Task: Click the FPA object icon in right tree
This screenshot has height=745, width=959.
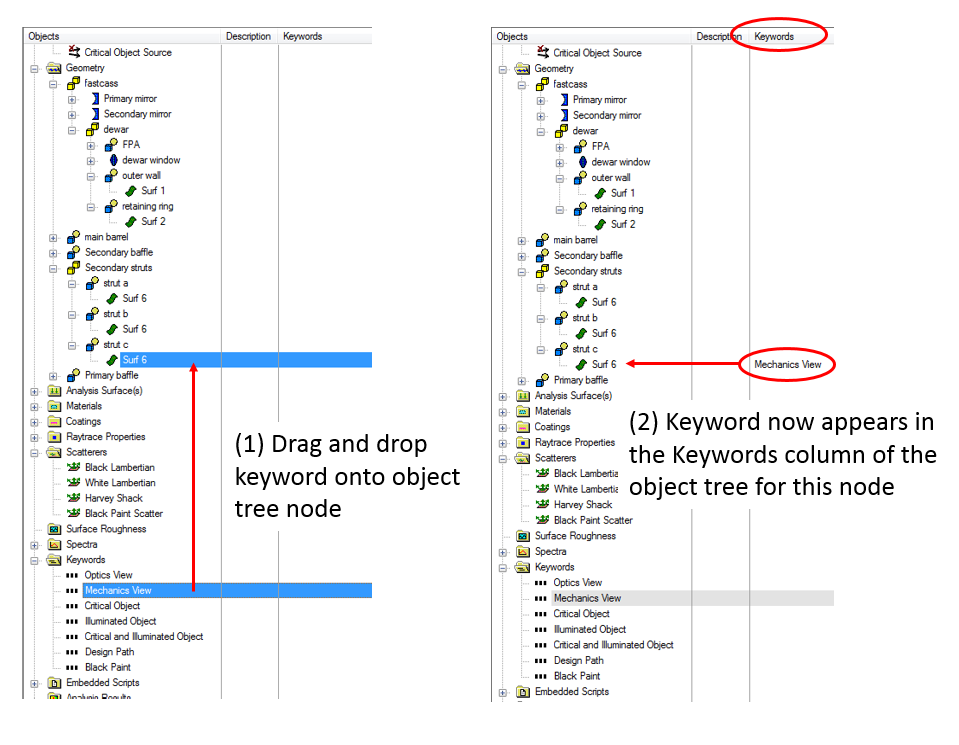Action: (x=581, y=146)
